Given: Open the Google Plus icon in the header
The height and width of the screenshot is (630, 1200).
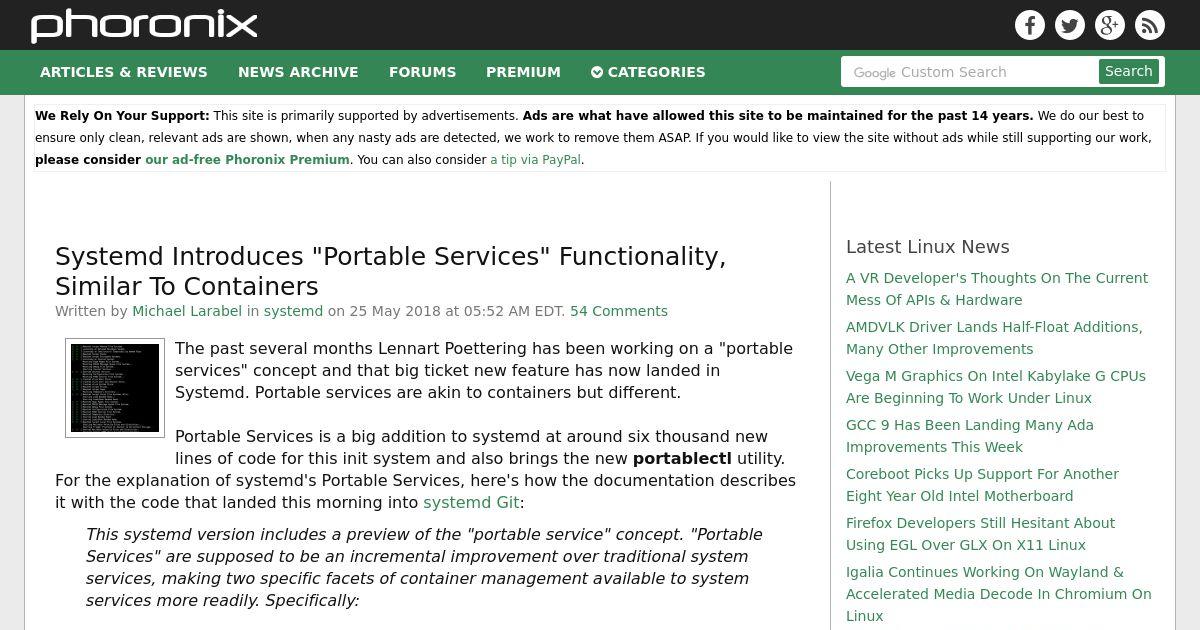Looking at the screenshot, I should point(1110,25).
